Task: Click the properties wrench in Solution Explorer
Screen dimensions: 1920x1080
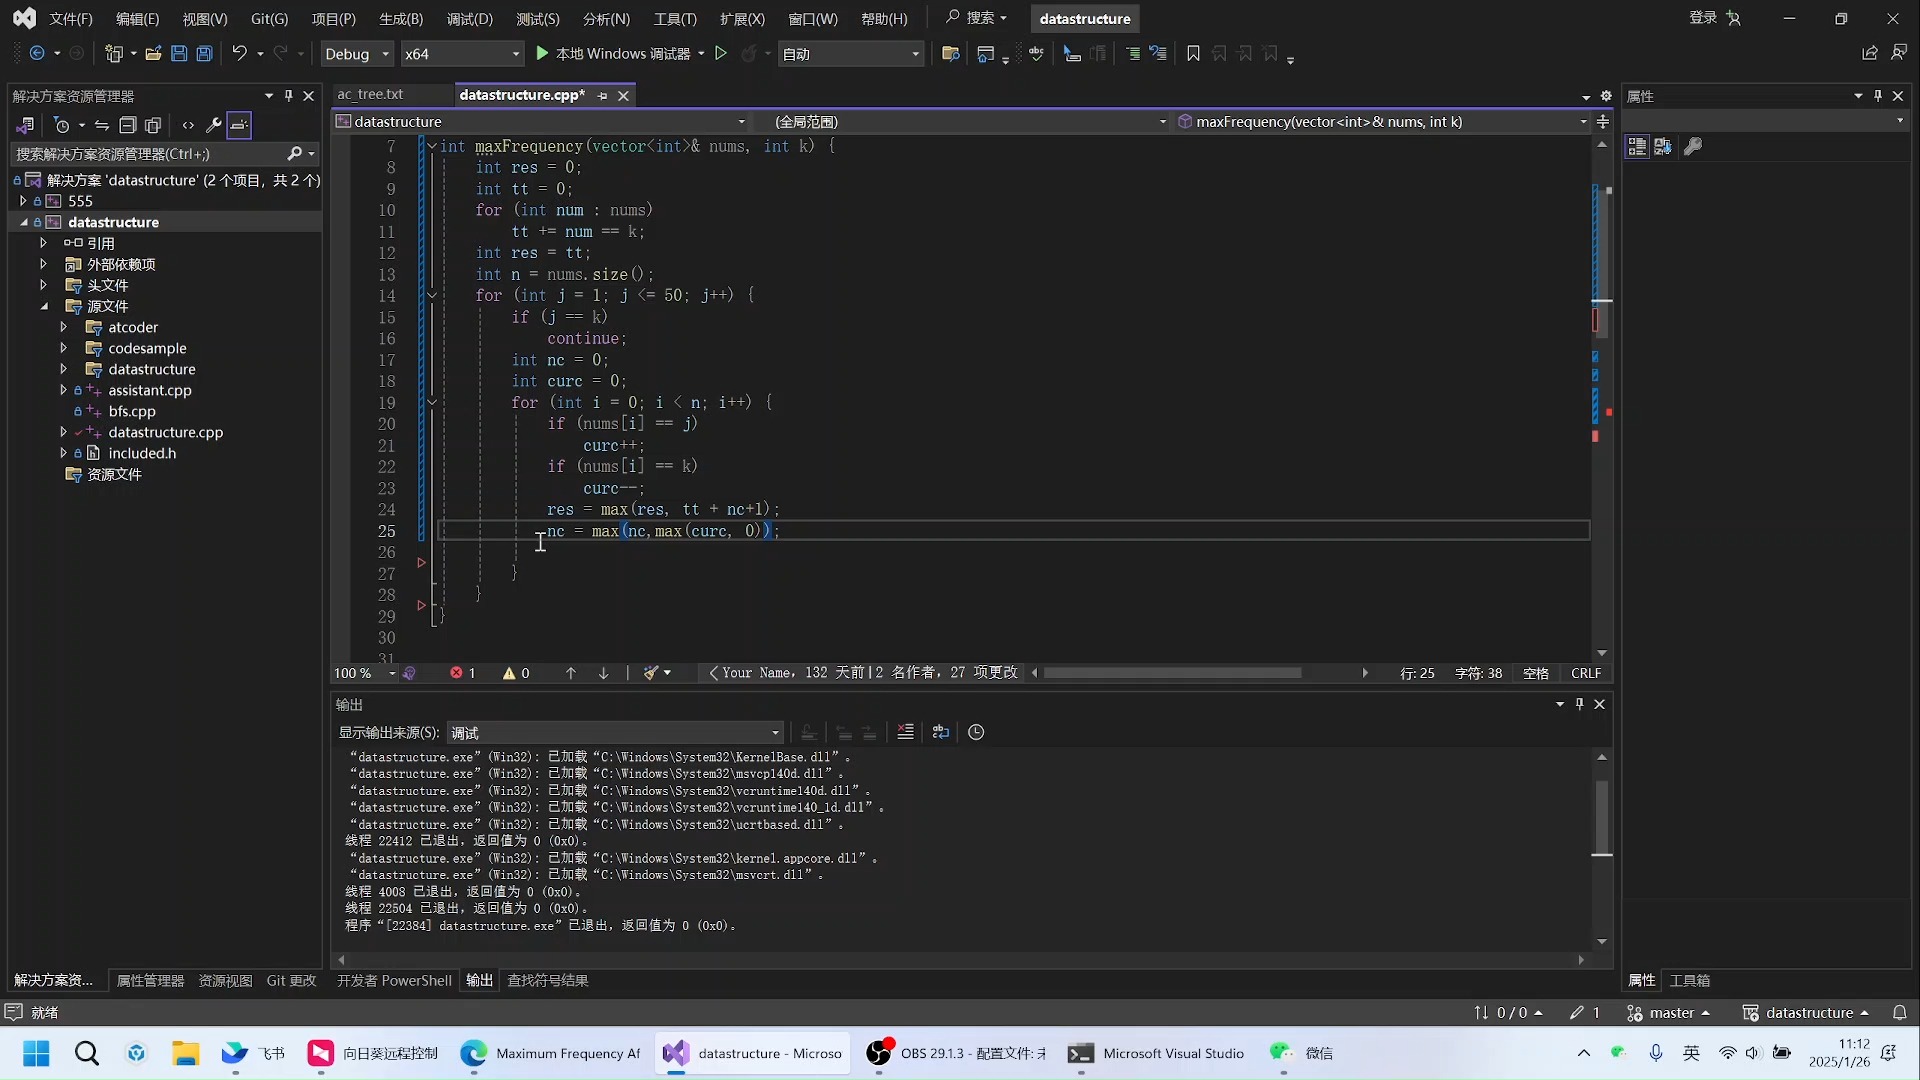Action: point(213,125)
